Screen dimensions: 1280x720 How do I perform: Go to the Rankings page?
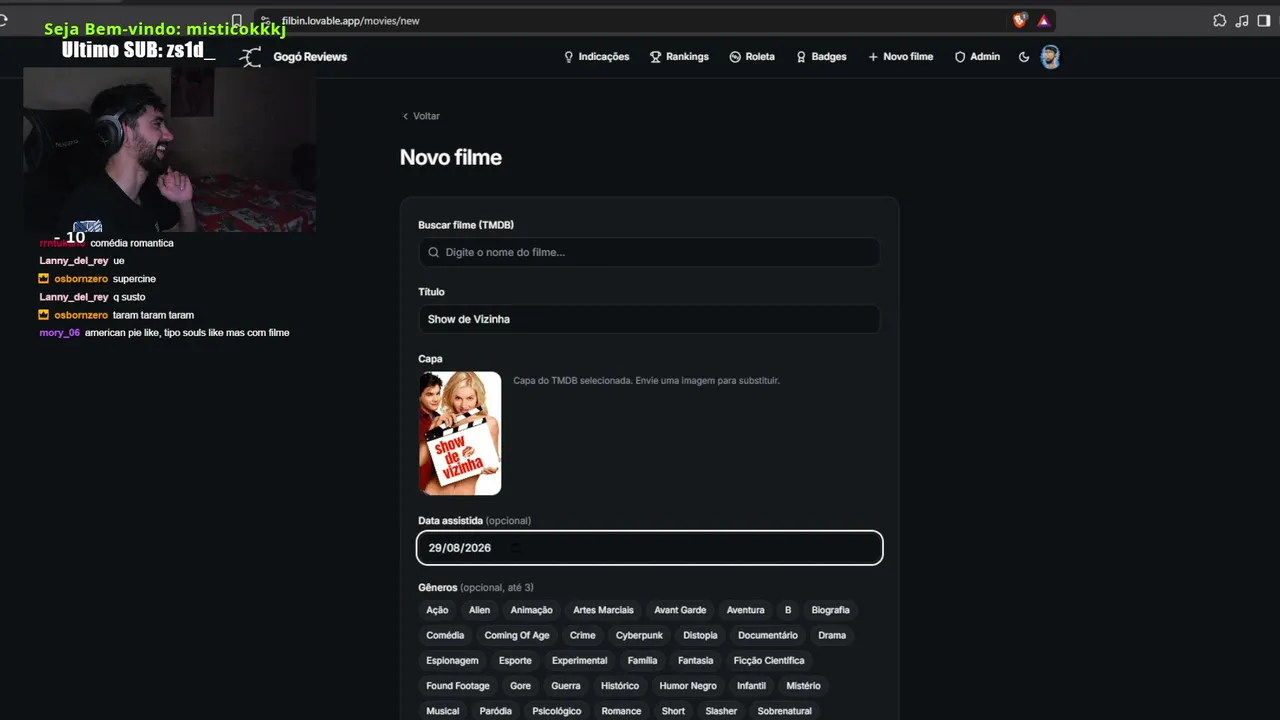click(x=679, y=57)
